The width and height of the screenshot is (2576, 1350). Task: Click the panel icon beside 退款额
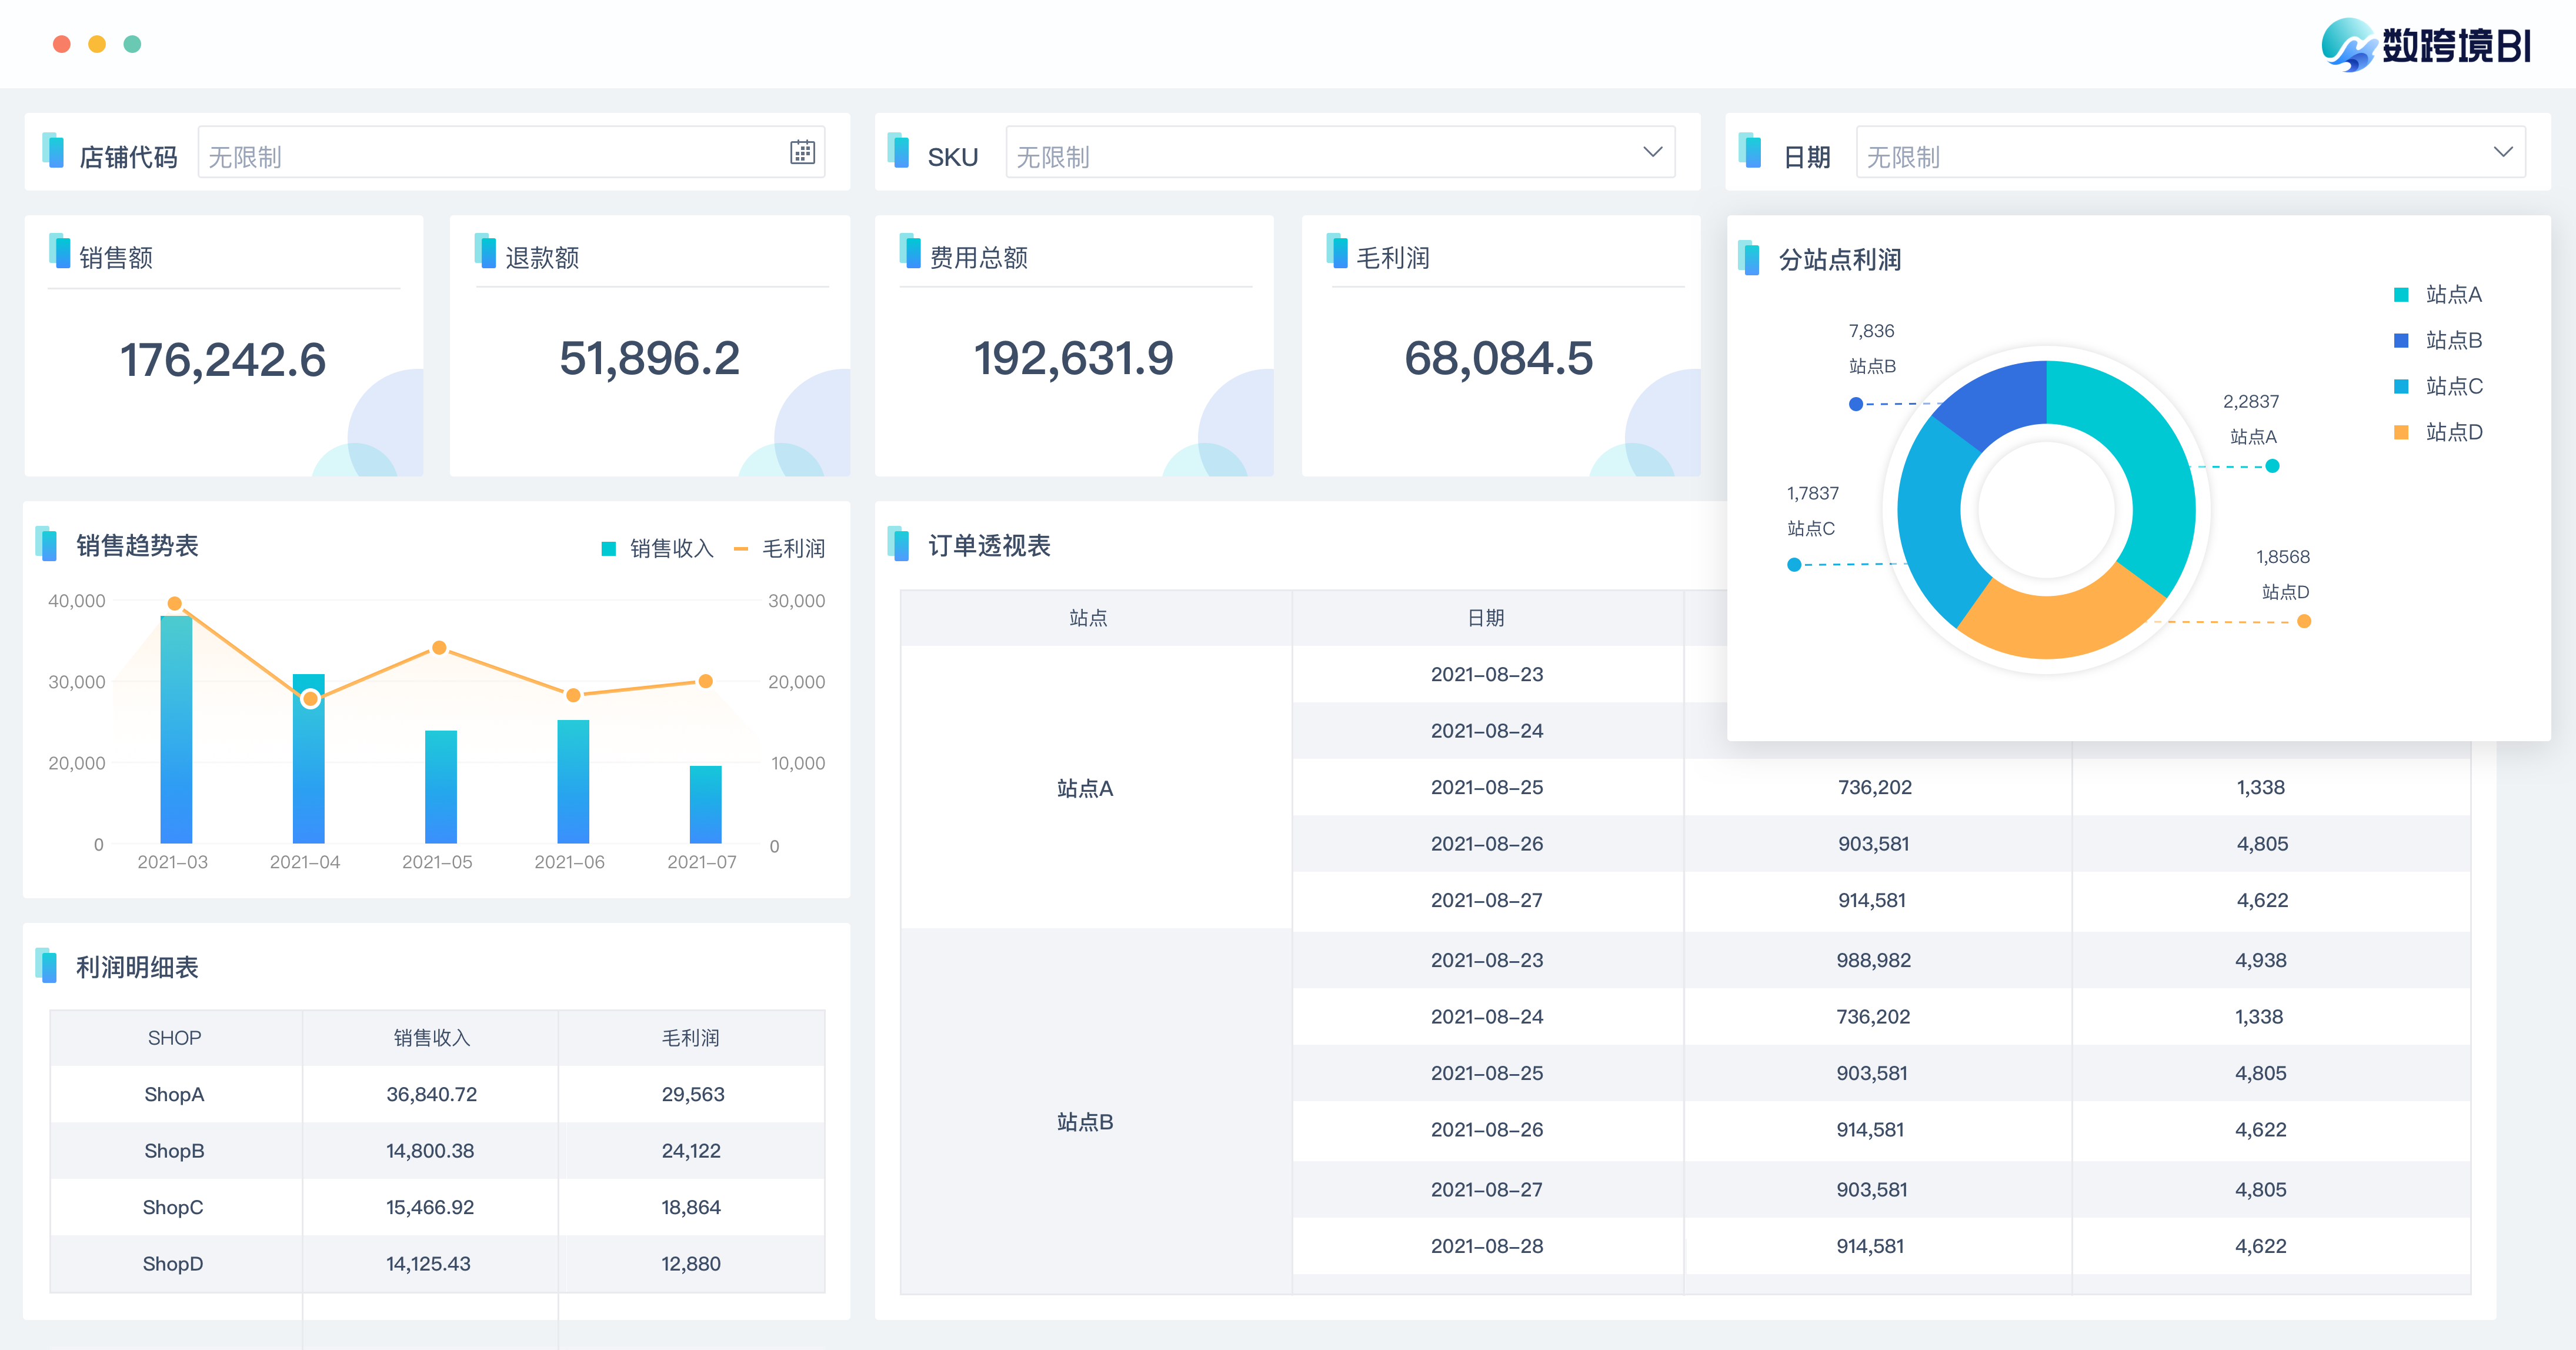[485, 251]
